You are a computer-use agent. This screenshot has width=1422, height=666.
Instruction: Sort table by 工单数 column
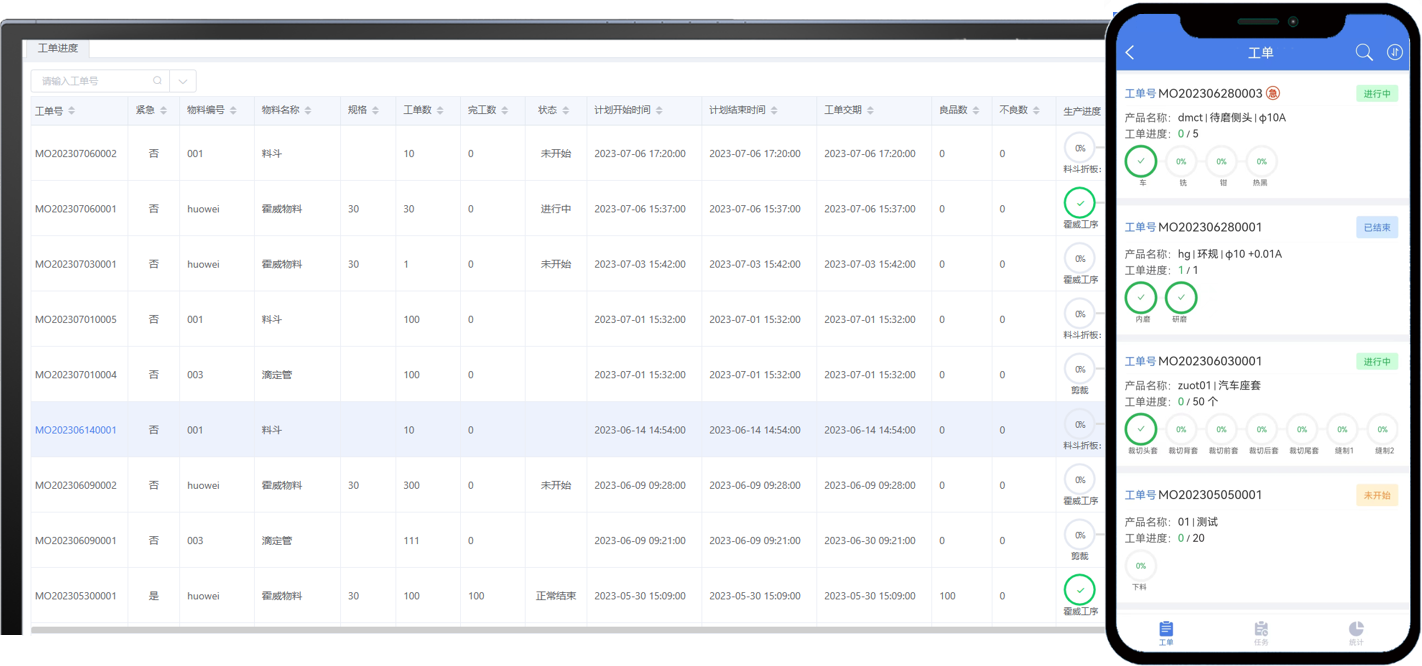[x=440, y=110]
